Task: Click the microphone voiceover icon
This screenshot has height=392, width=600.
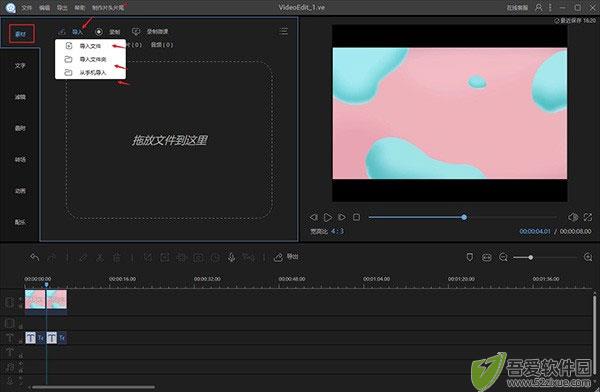Action: click(231, 257)
